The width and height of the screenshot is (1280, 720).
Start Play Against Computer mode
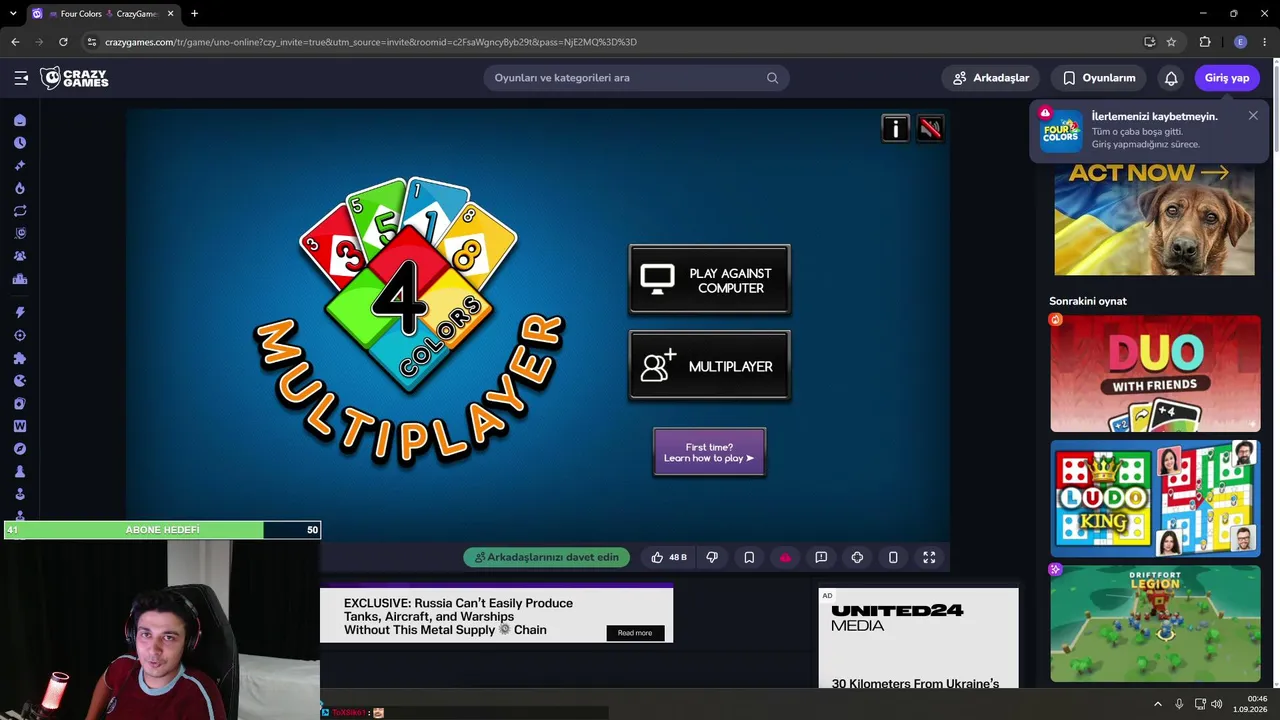click(709, 280)
